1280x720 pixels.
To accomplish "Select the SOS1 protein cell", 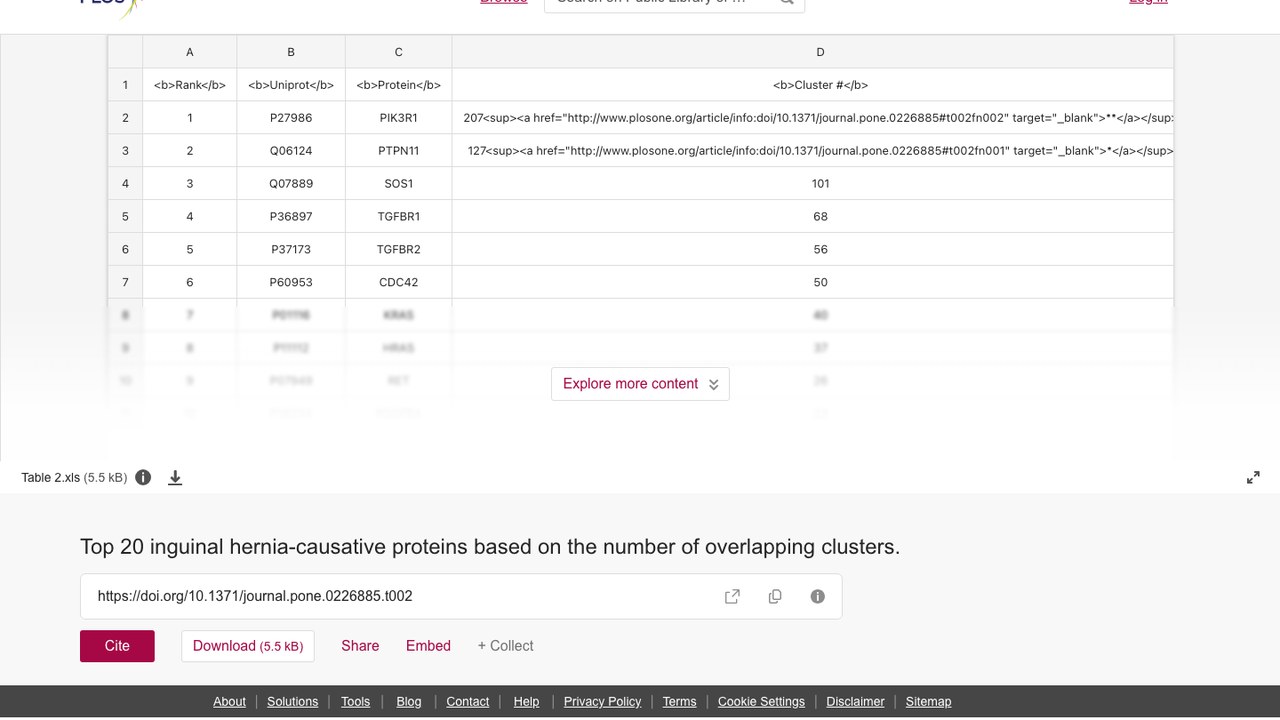I will coord(398,184).
